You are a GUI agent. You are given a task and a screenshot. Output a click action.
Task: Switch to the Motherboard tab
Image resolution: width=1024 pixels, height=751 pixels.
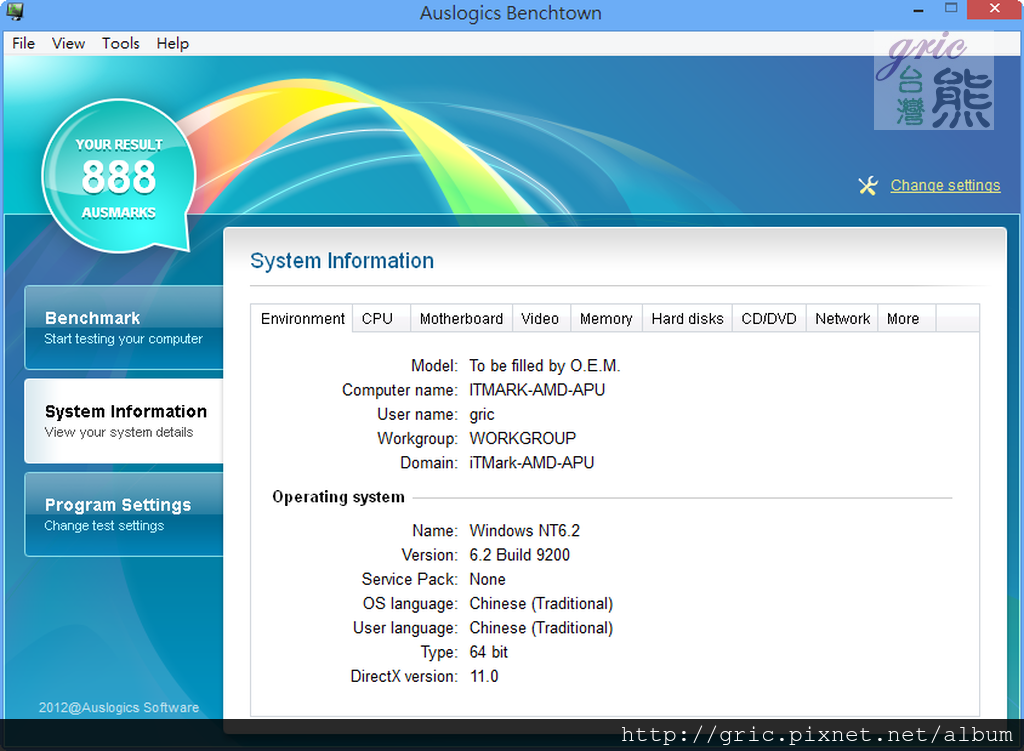(461, 318)
